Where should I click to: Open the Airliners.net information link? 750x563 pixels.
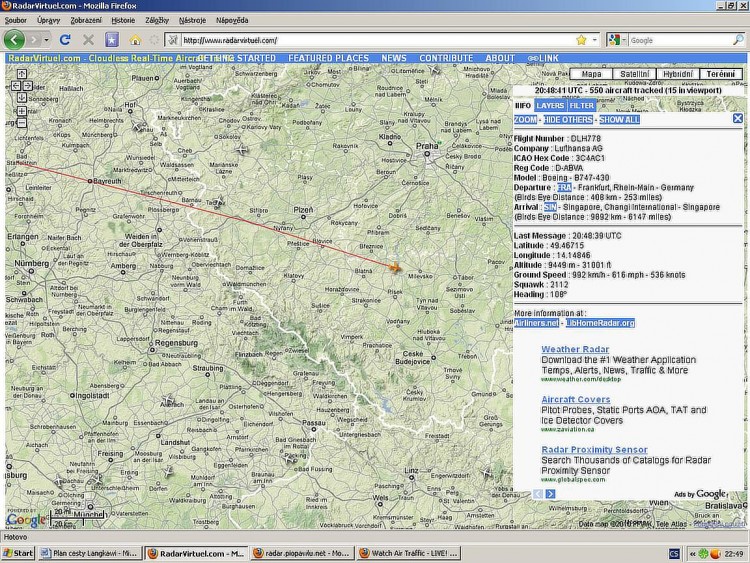(x=536, y=323)
